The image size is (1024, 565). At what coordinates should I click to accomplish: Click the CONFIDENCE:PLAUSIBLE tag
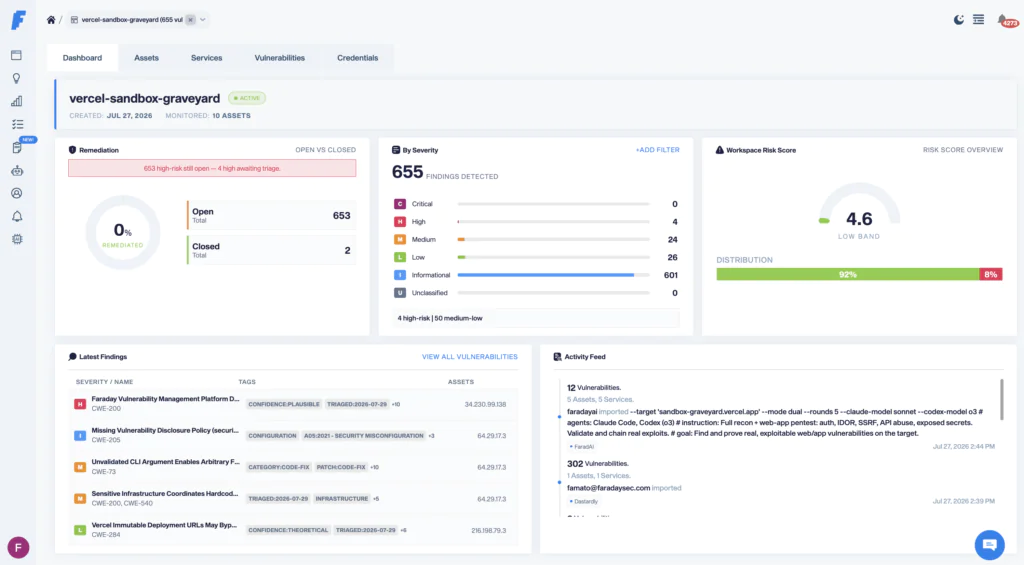click(284, 404)
